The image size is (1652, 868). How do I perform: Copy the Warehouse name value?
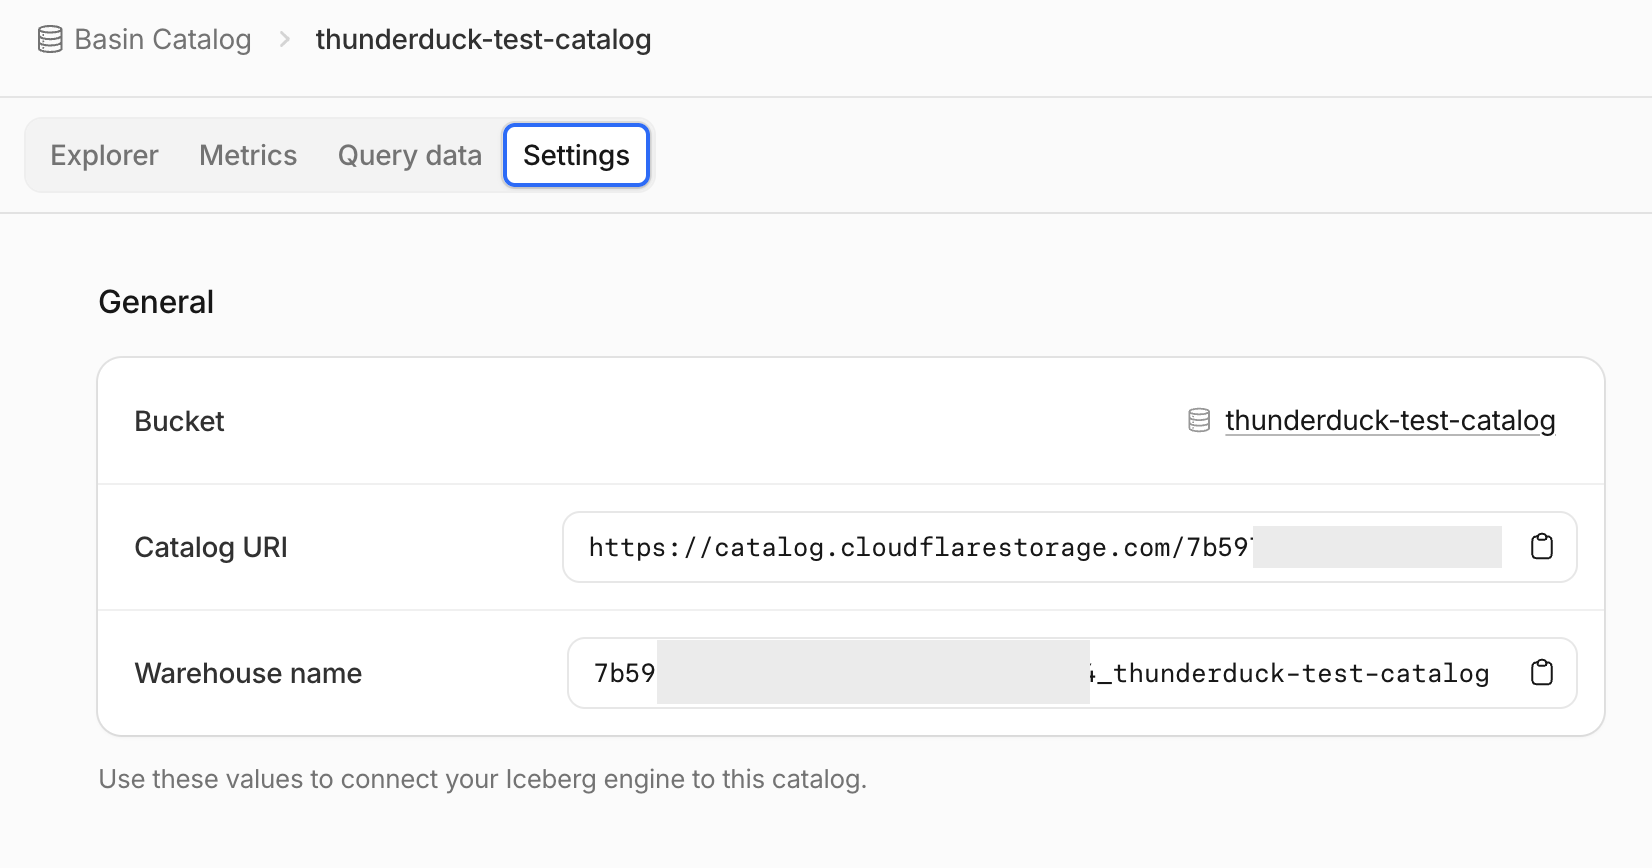(x=1542, y=673)
